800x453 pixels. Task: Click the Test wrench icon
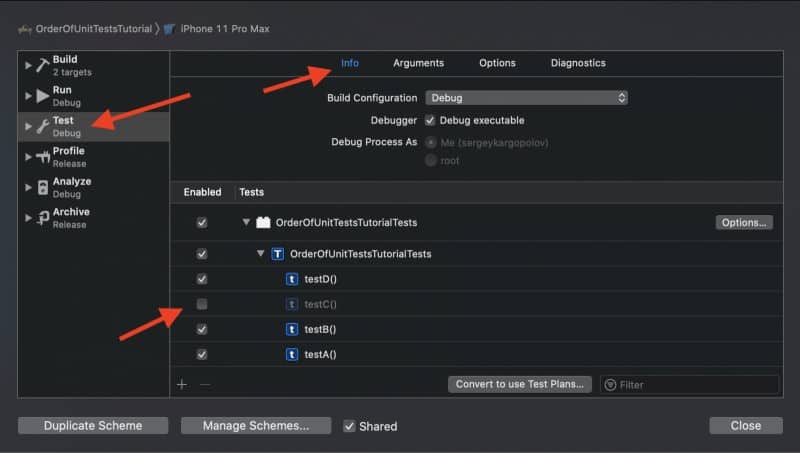tap(43, 126)
